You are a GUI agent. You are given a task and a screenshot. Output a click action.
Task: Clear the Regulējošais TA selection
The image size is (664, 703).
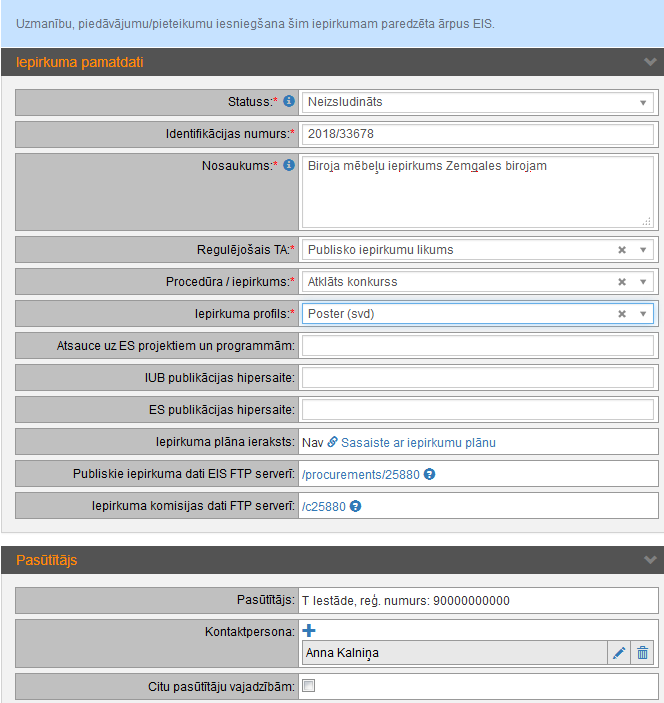click(621, 250)
